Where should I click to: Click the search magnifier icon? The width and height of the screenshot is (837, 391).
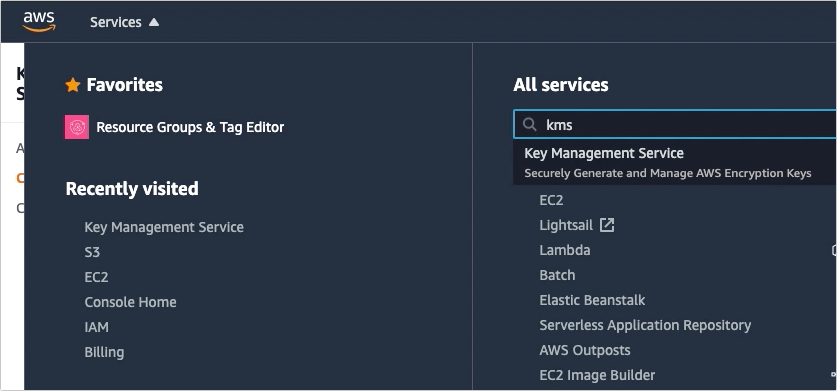530,124
